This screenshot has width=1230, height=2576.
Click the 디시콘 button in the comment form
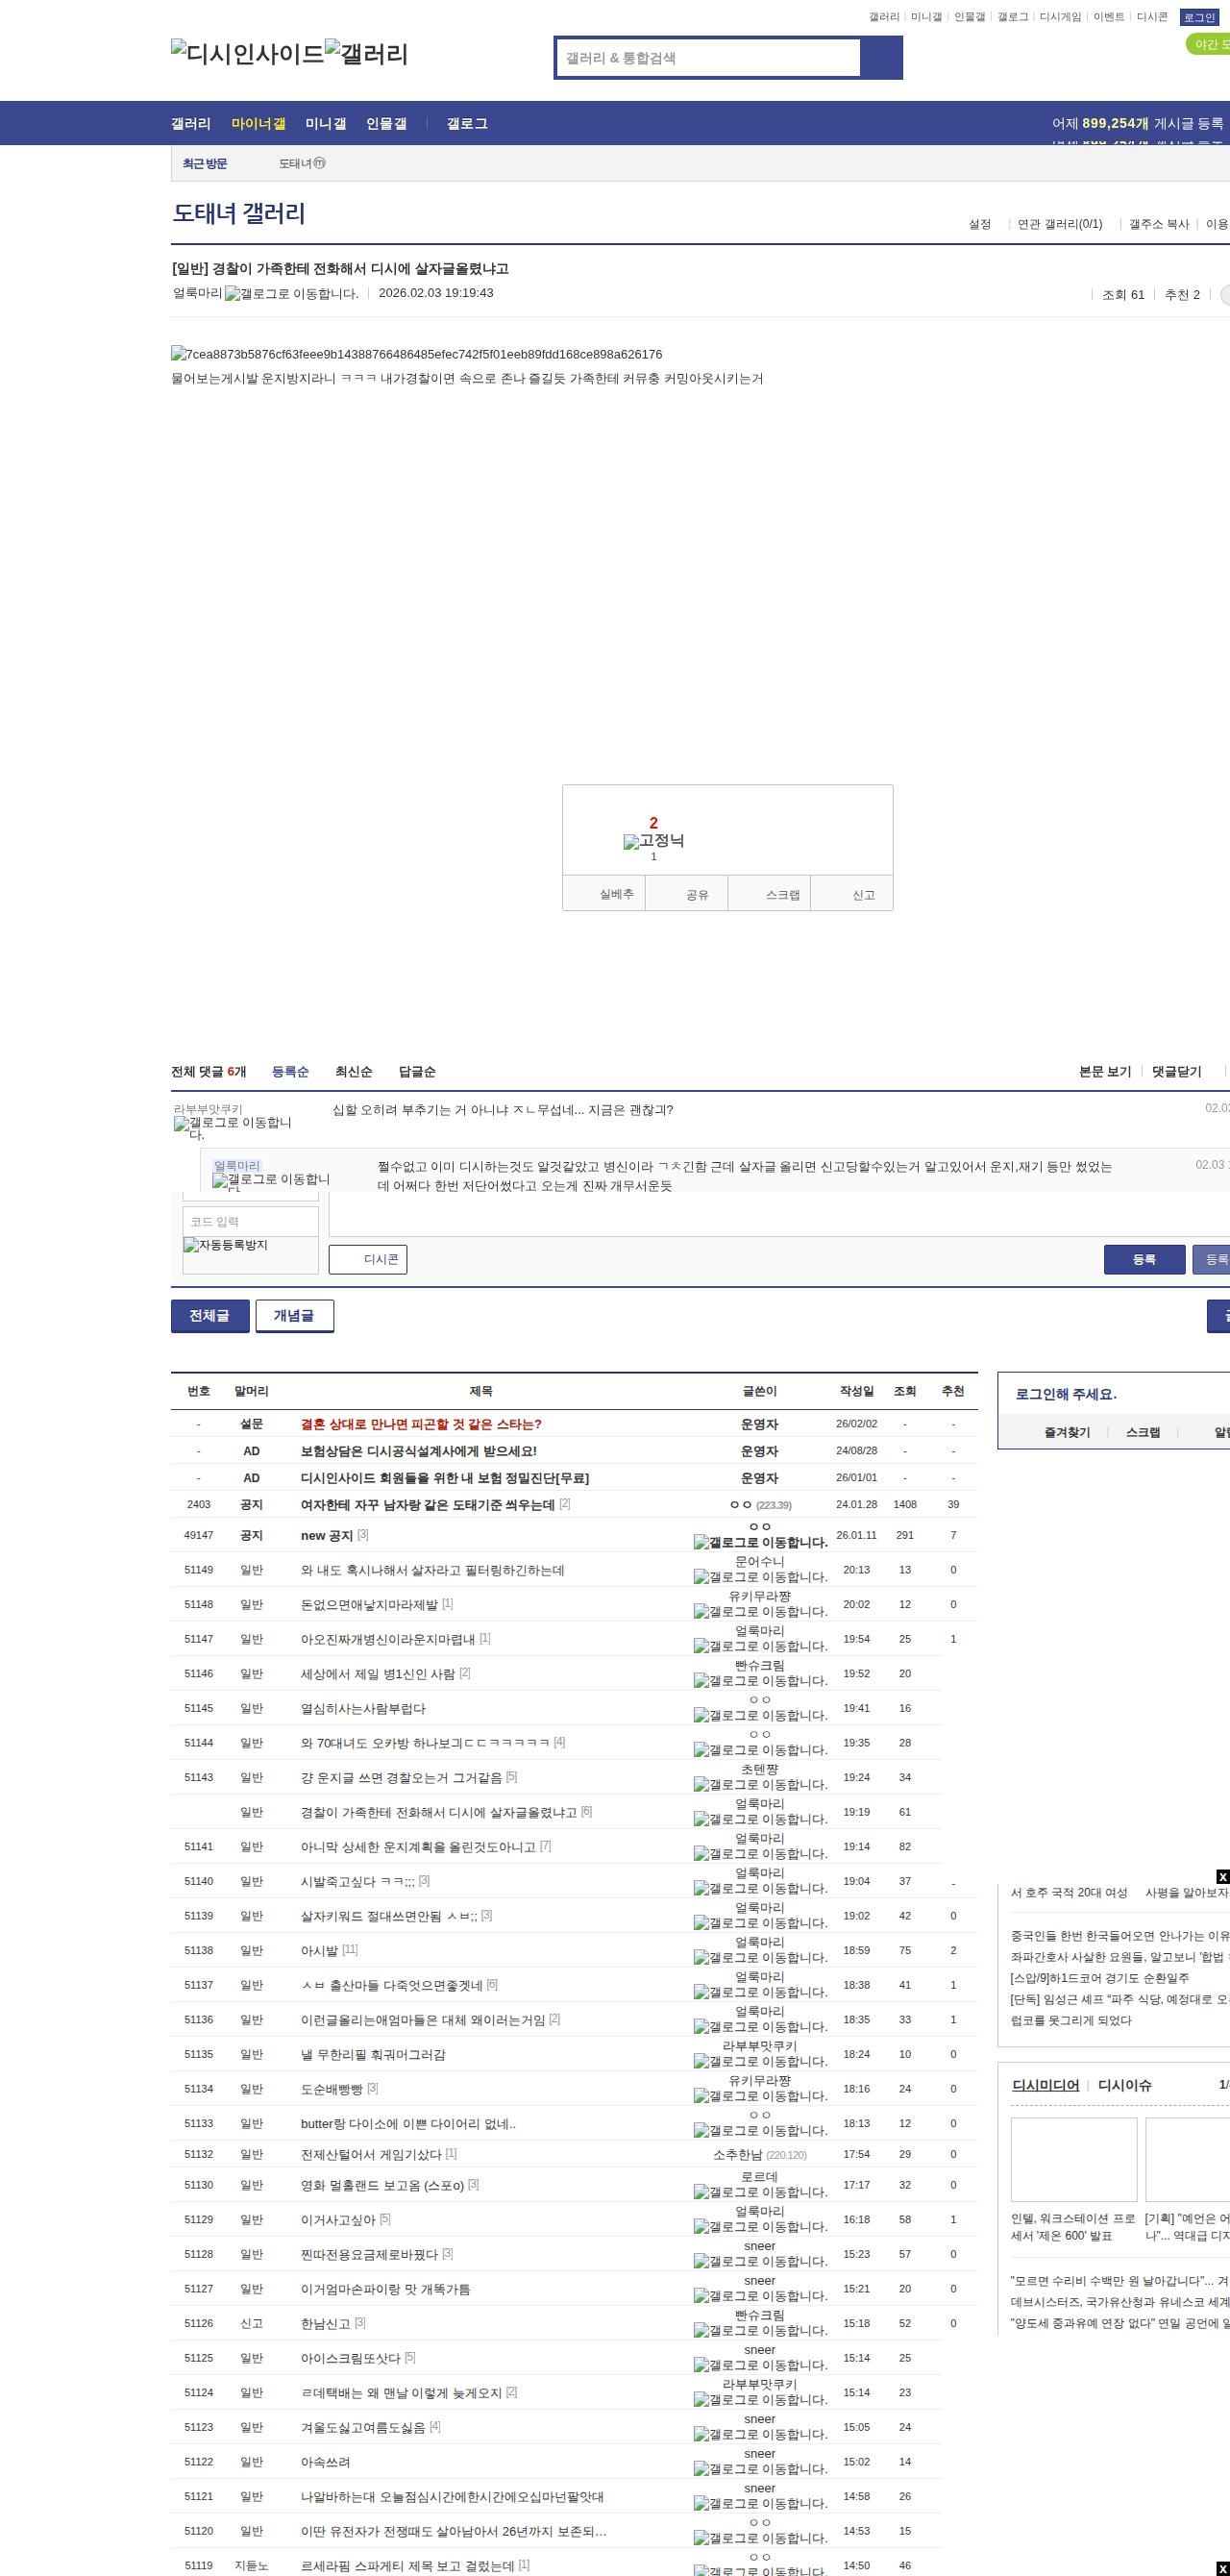368,1260
